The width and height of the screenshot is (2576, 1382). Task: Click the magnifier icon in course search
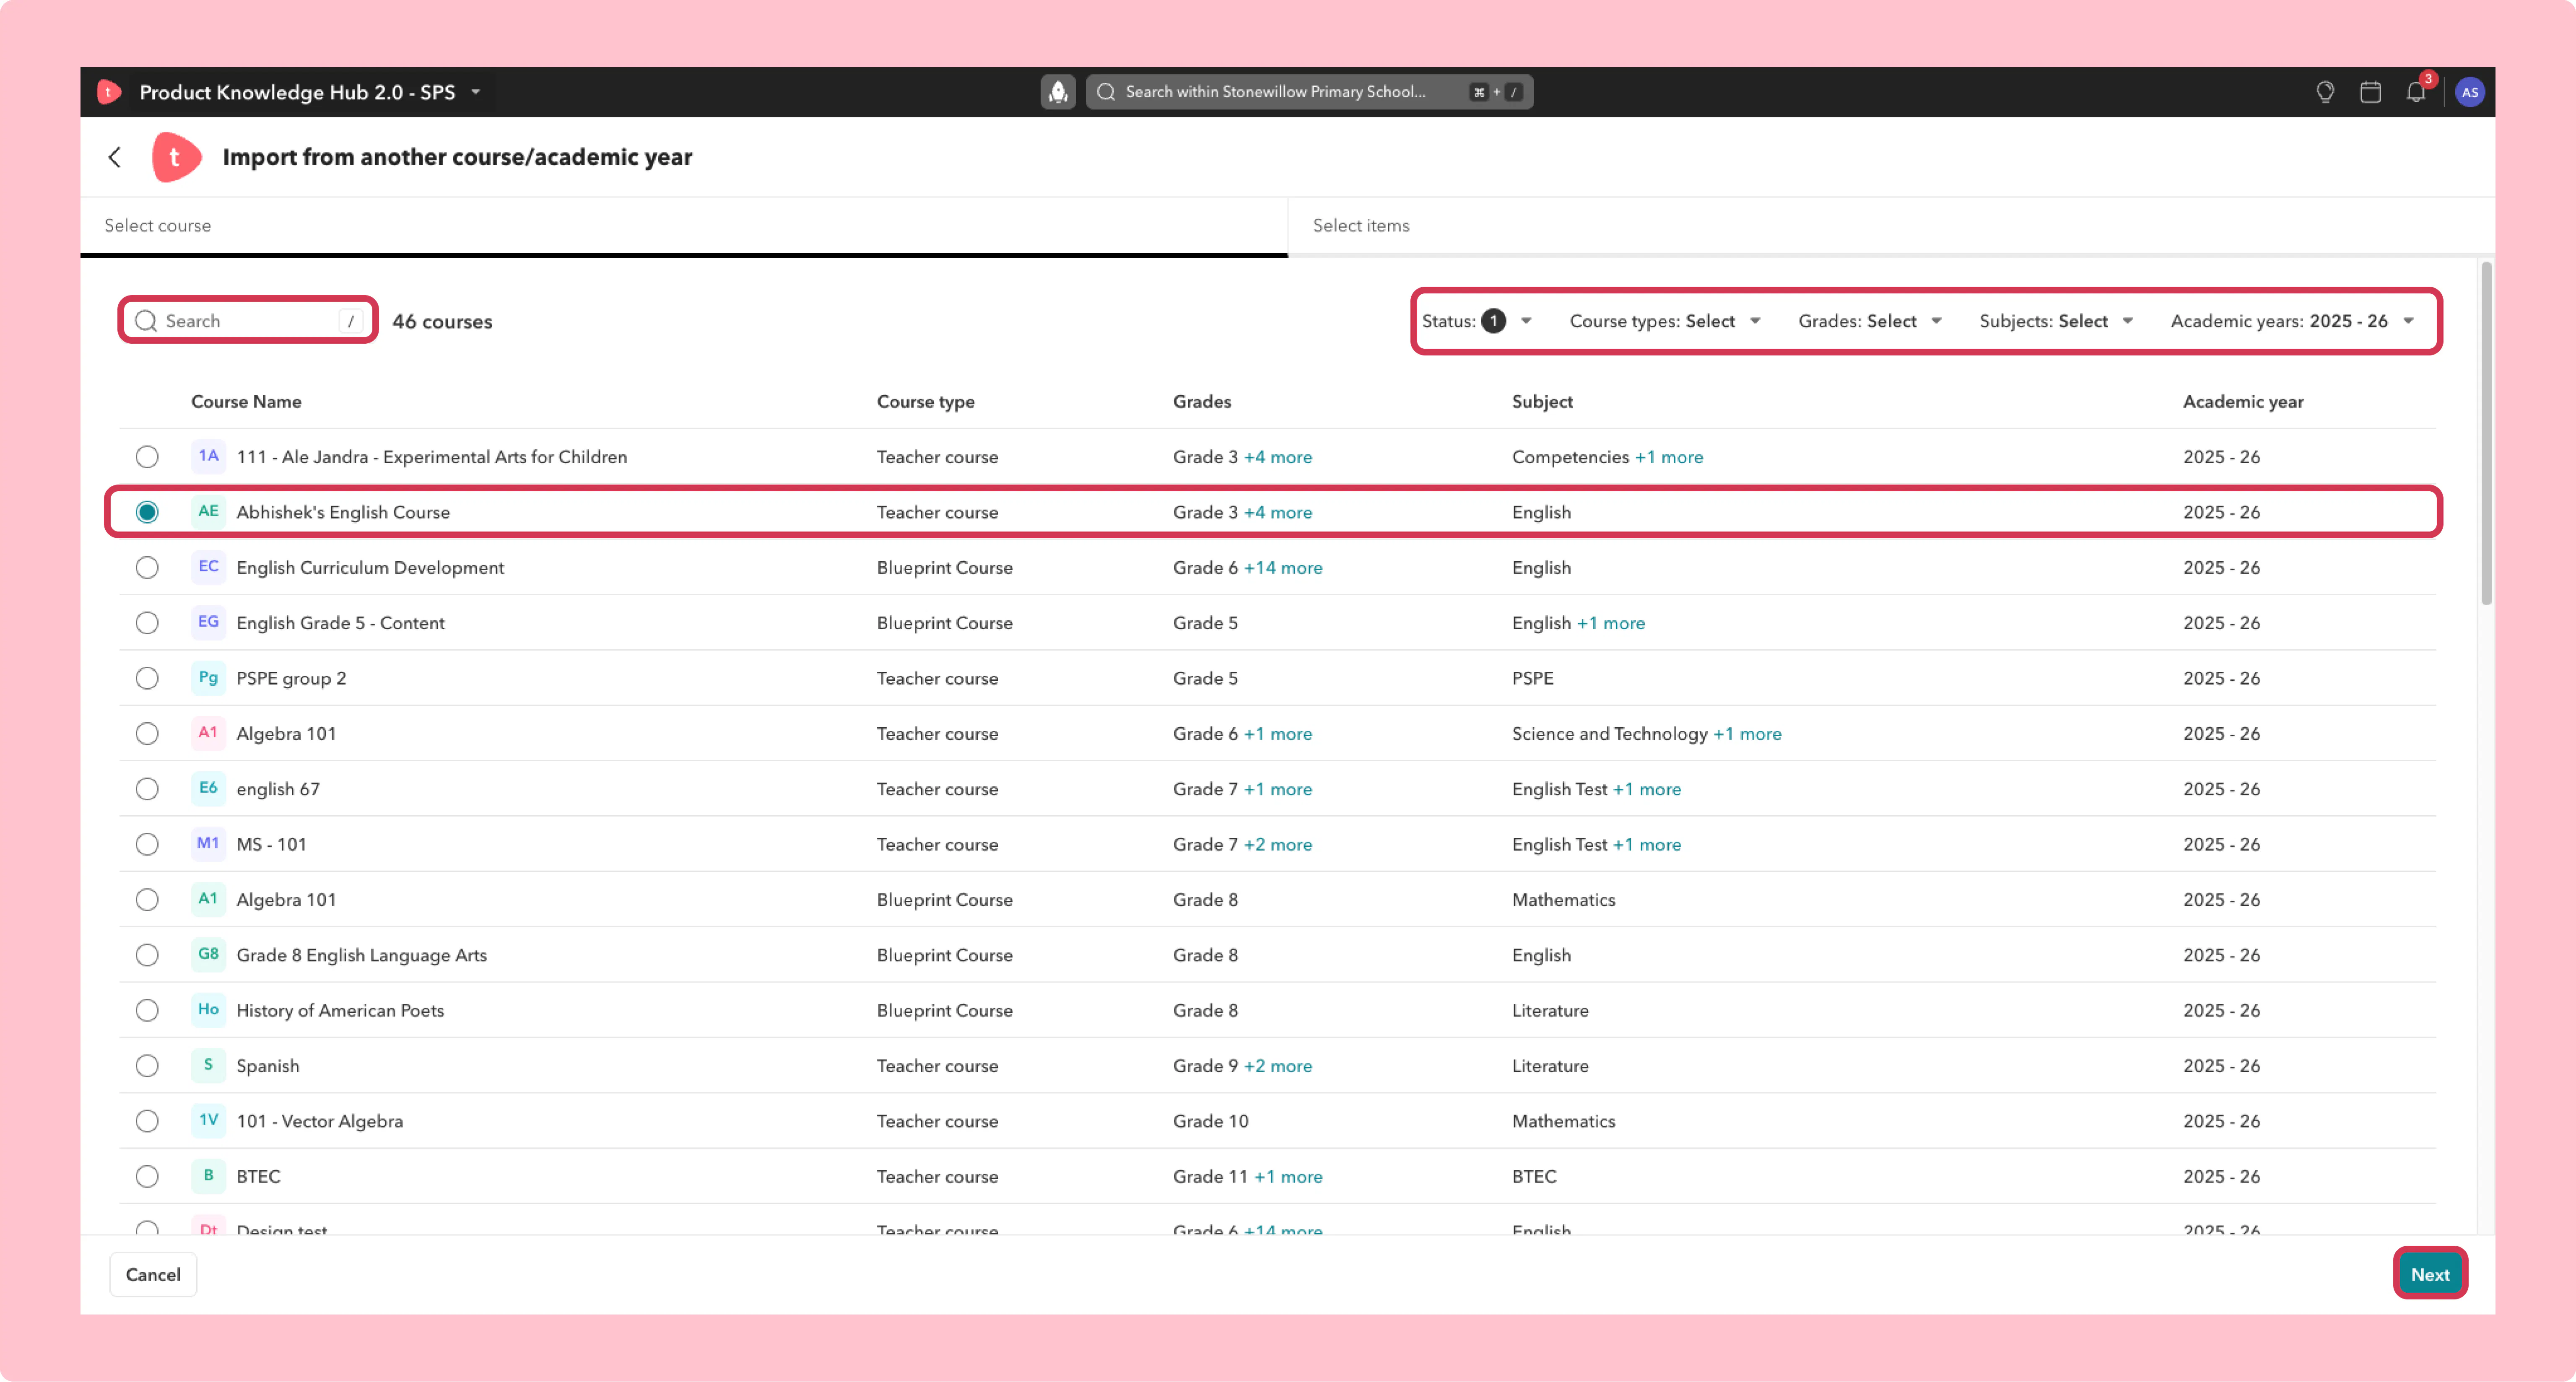[x=146, y=321]
